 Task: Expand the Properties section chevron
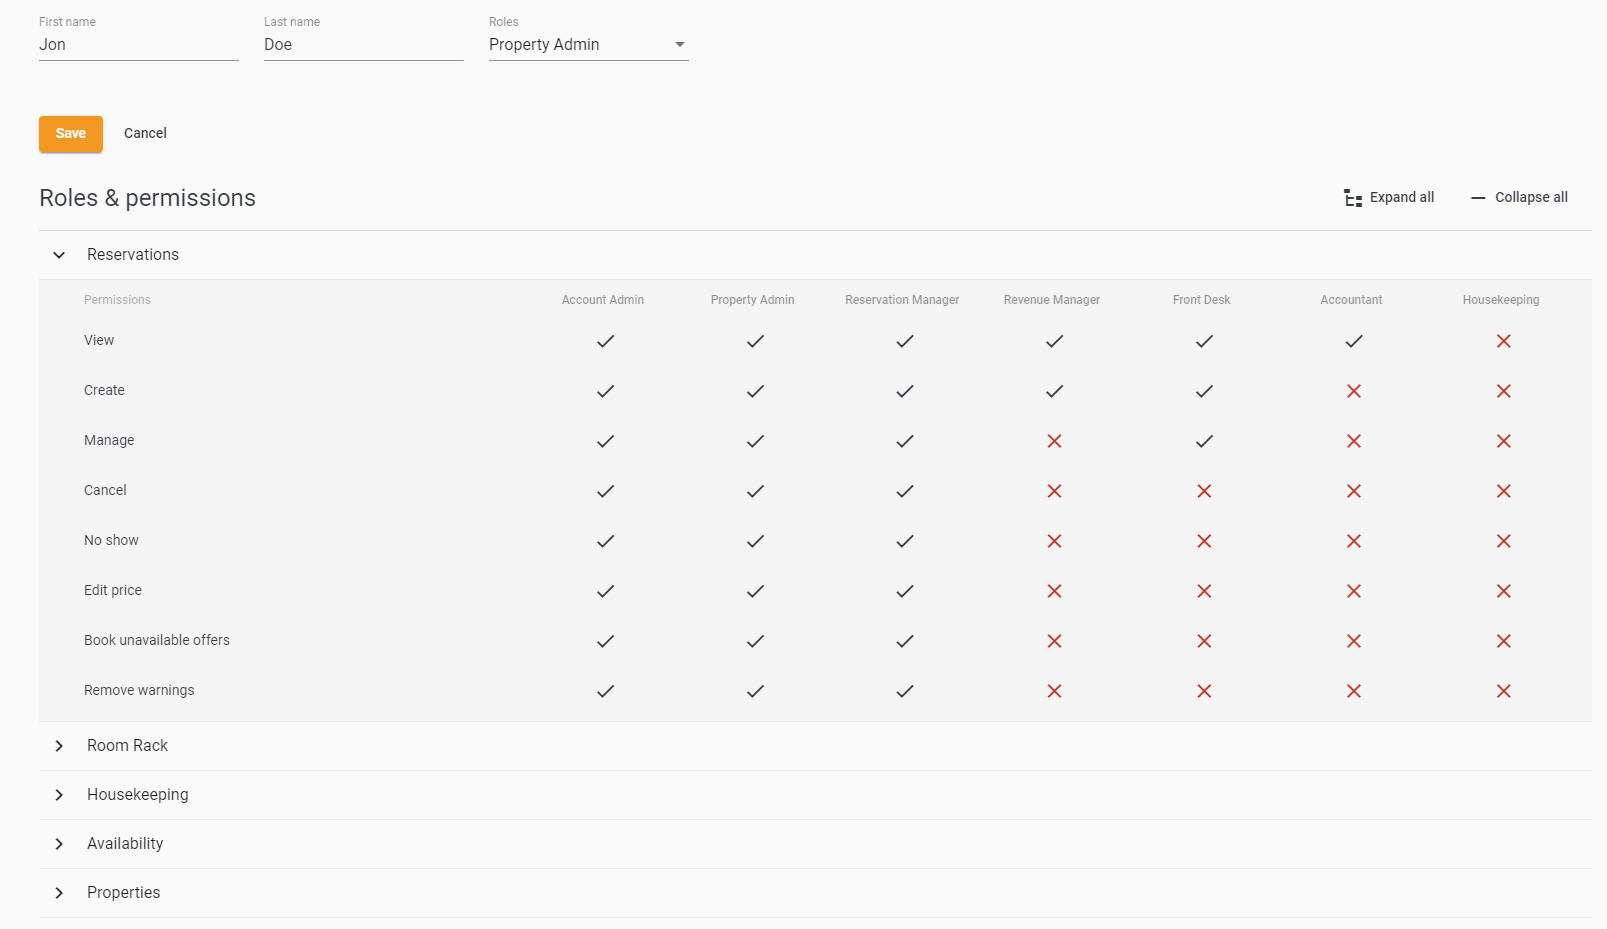59,893
